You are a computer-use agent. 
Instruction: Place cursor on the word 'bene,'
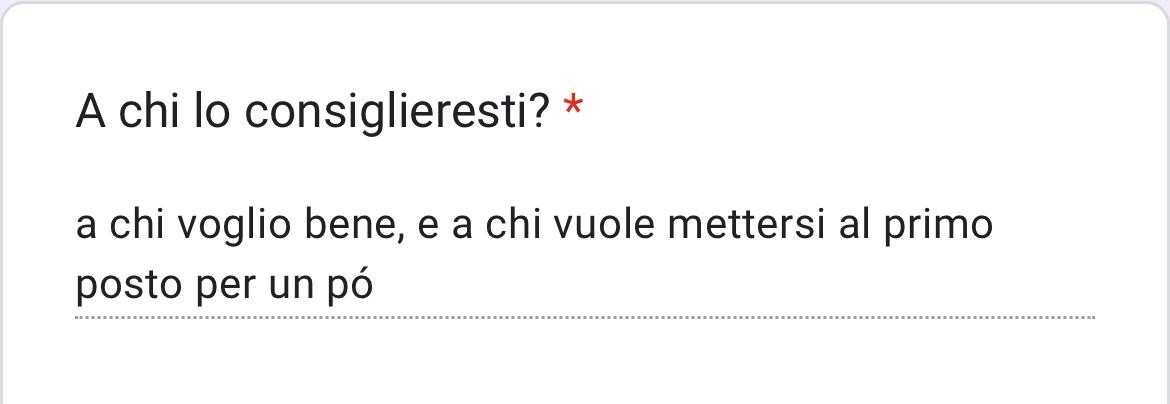pyautogui.click(x=355, y=226)
